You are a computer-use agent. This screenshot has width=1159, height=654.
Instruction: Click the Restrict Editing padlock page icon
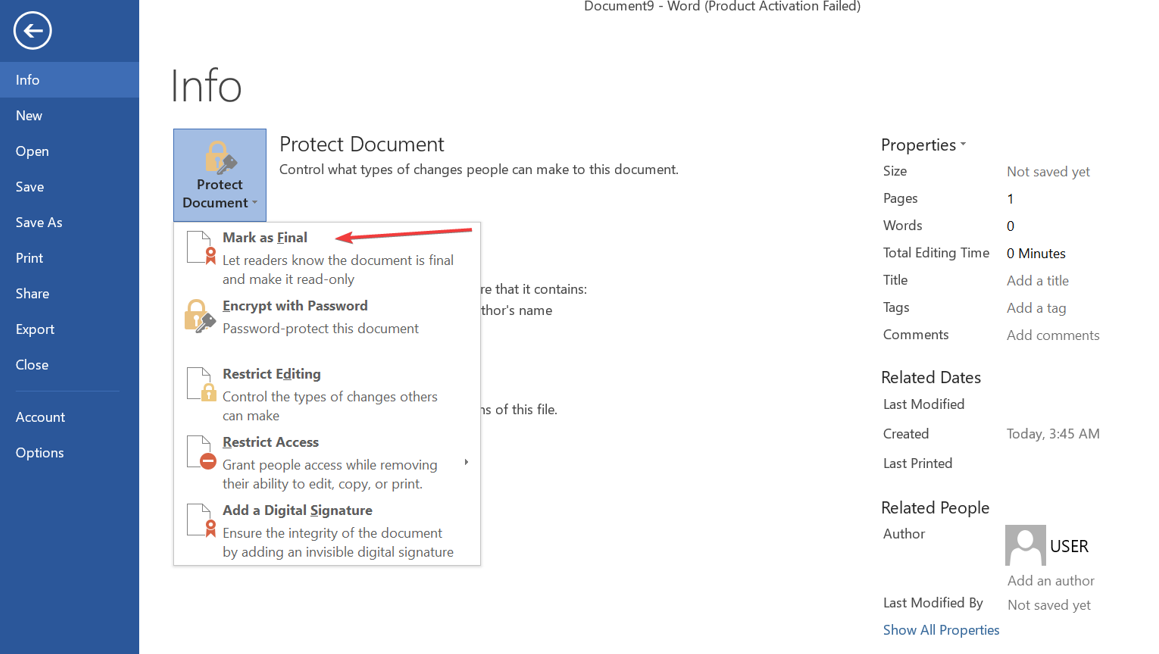click(200, 384)
